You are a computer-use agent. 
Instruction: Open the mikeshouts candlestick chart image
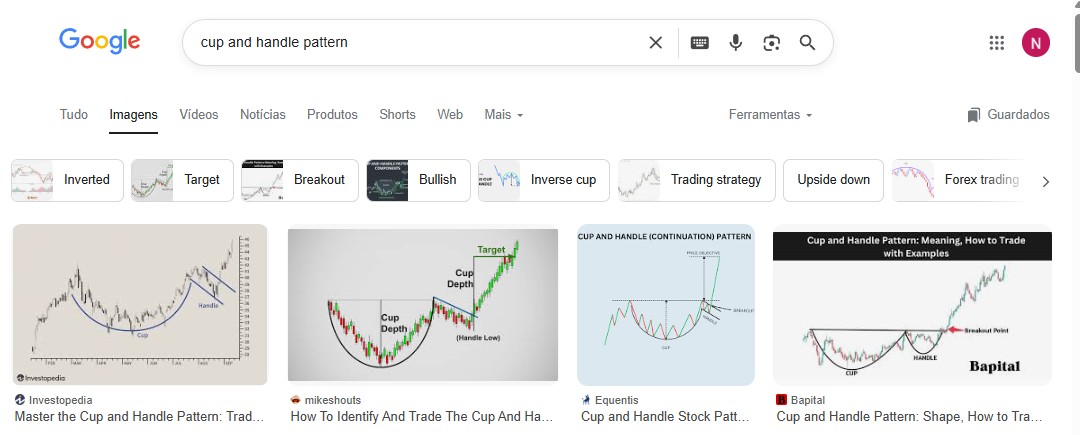click(x=423, y=305)
